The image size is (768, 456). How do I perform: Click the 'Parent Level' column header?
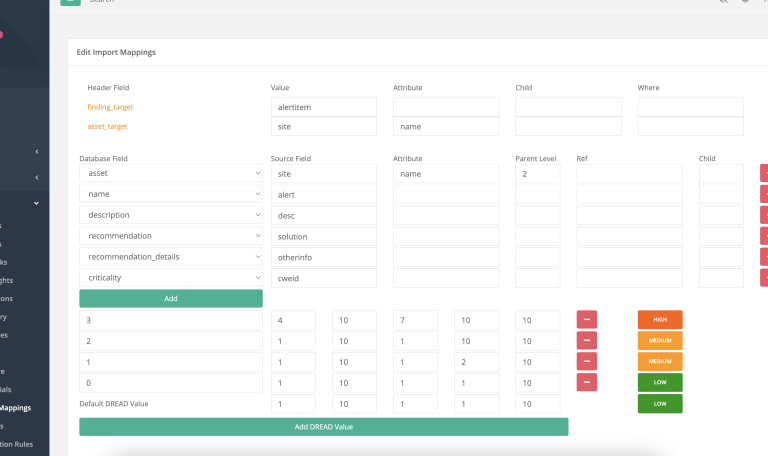pos(536,158)
